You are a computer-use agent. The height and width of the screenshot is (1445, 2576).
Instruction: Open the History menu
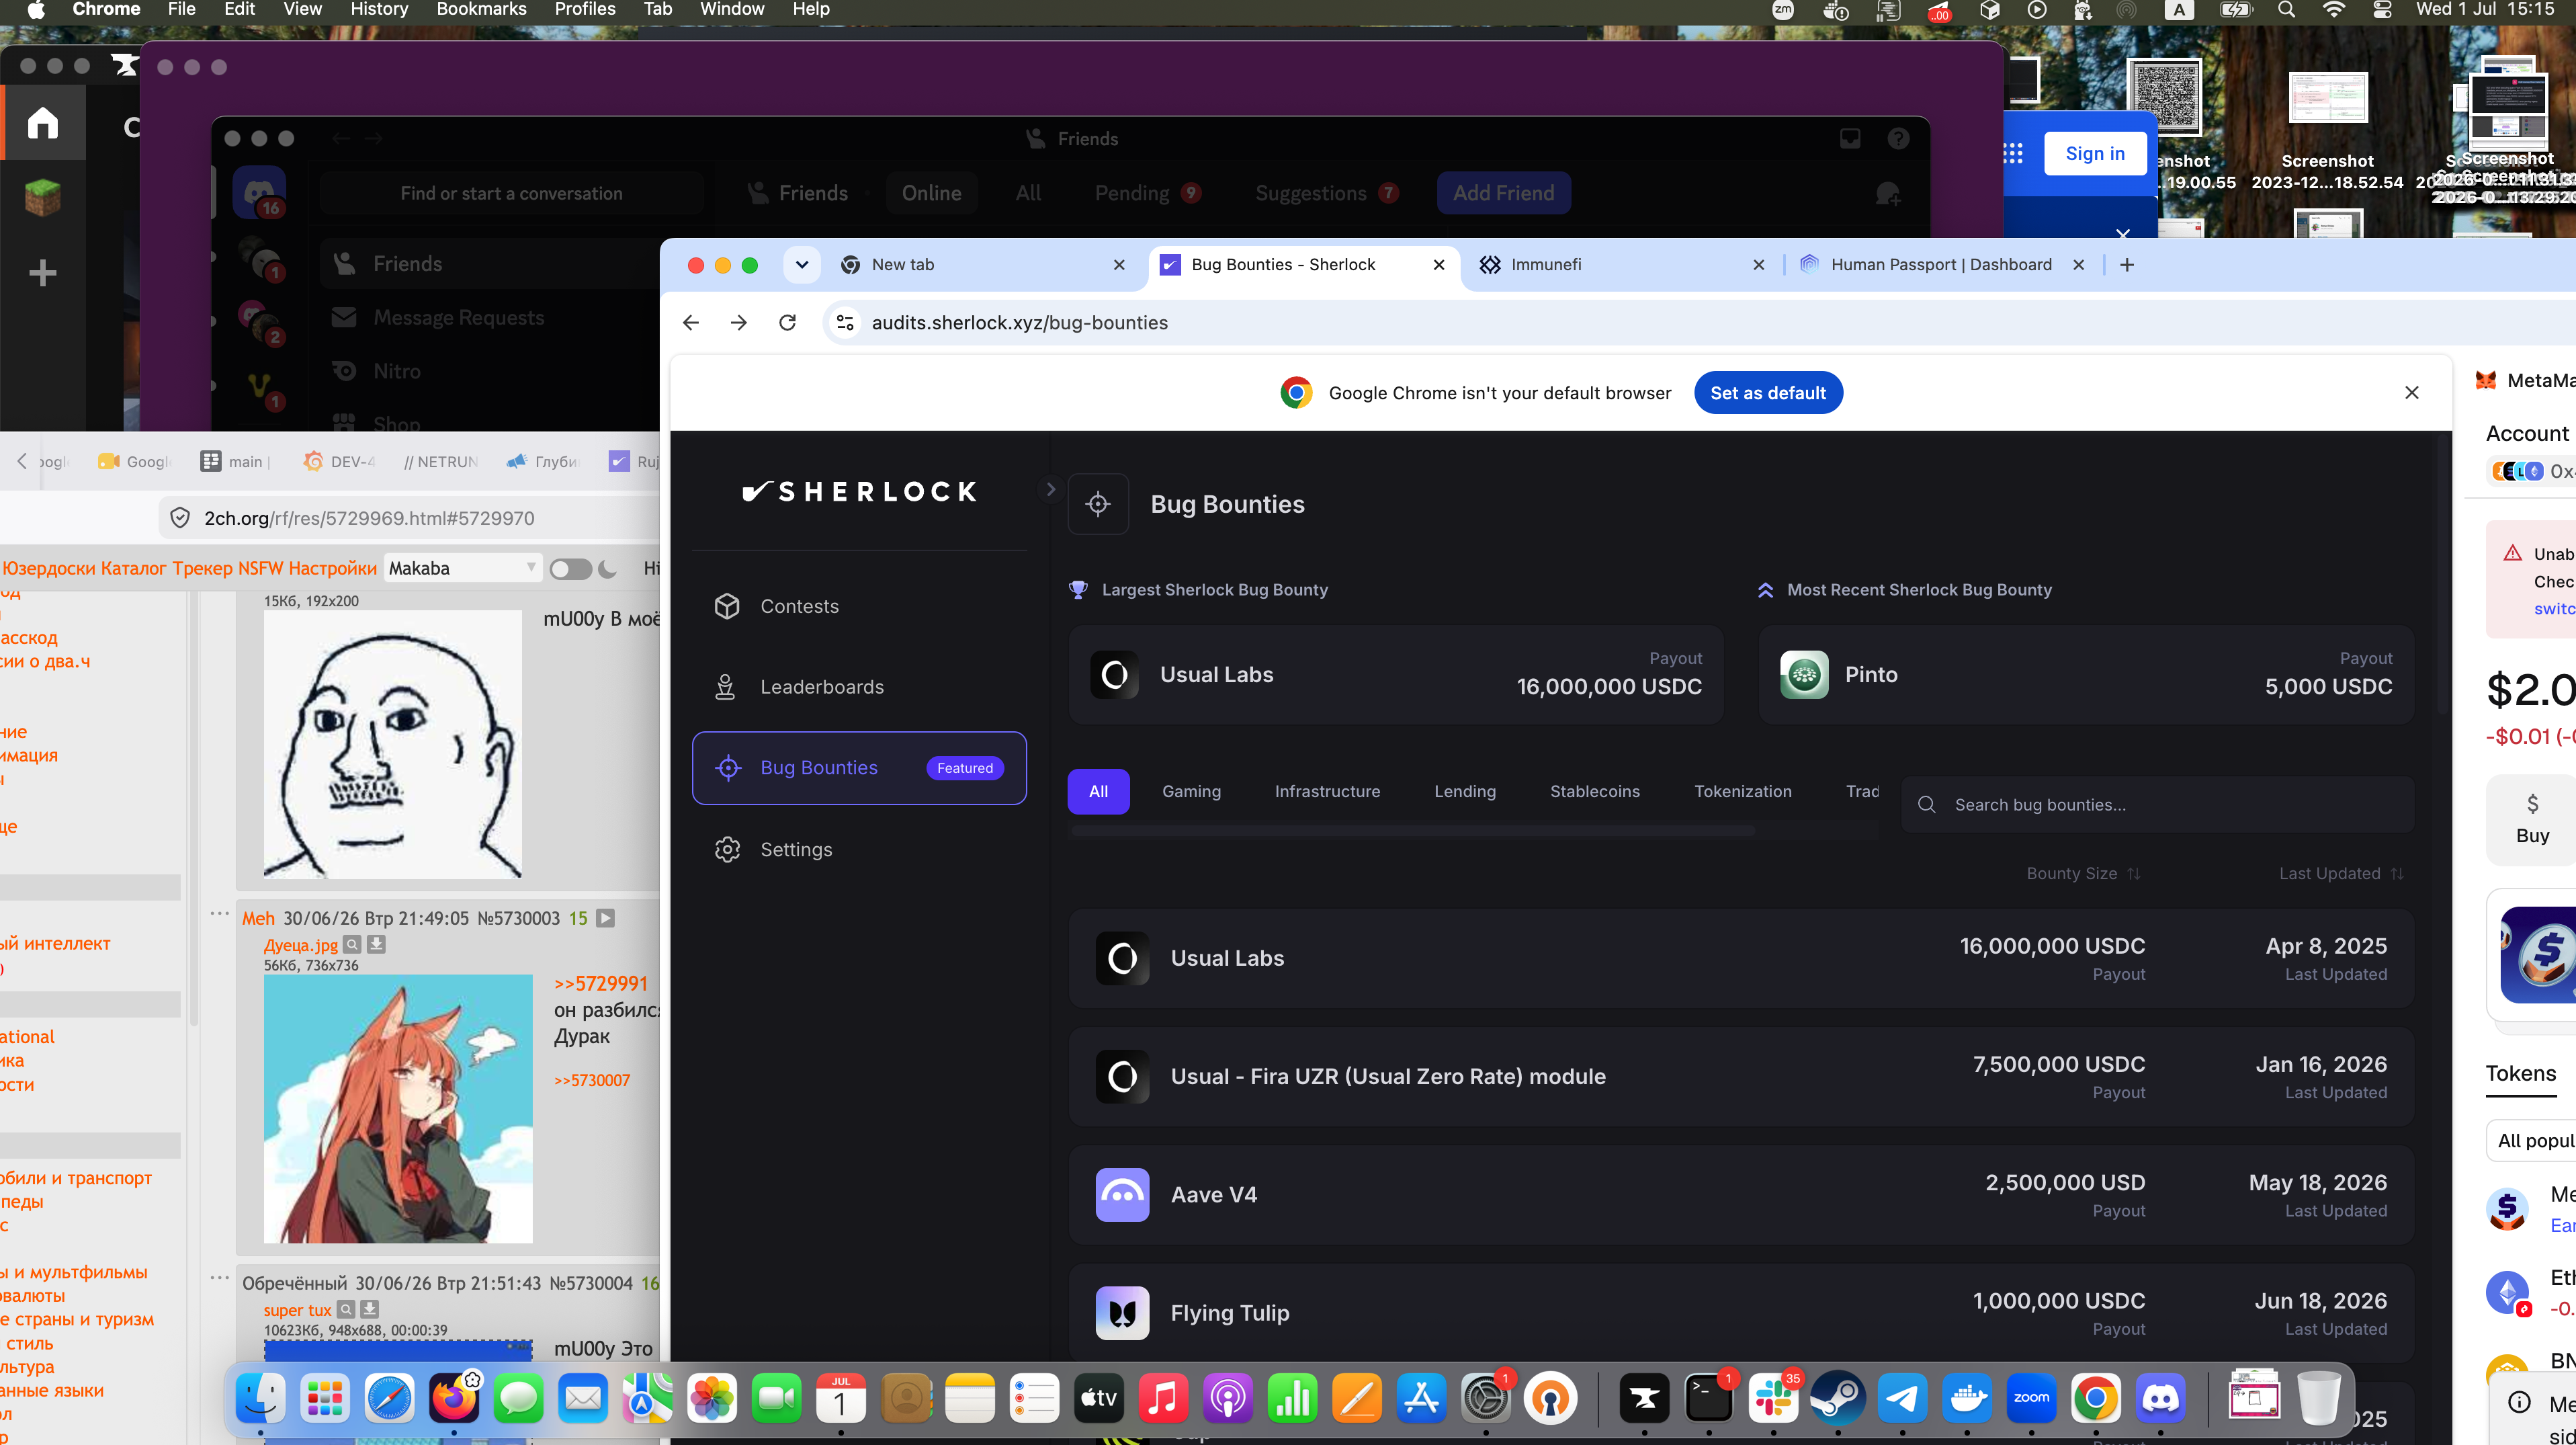click(379, 10)
